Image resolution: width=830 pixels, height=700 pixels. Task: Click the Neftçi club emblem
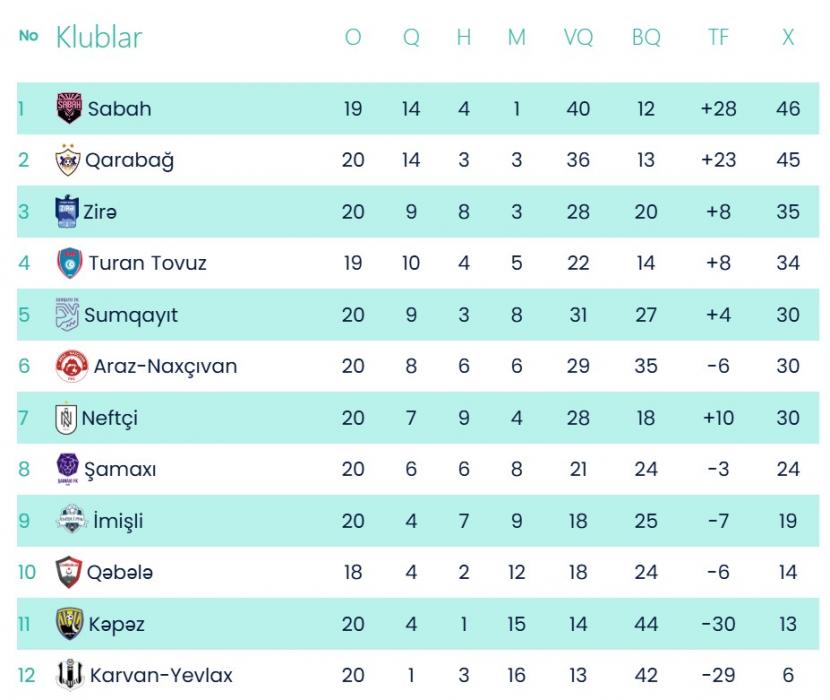pos(66,418)
